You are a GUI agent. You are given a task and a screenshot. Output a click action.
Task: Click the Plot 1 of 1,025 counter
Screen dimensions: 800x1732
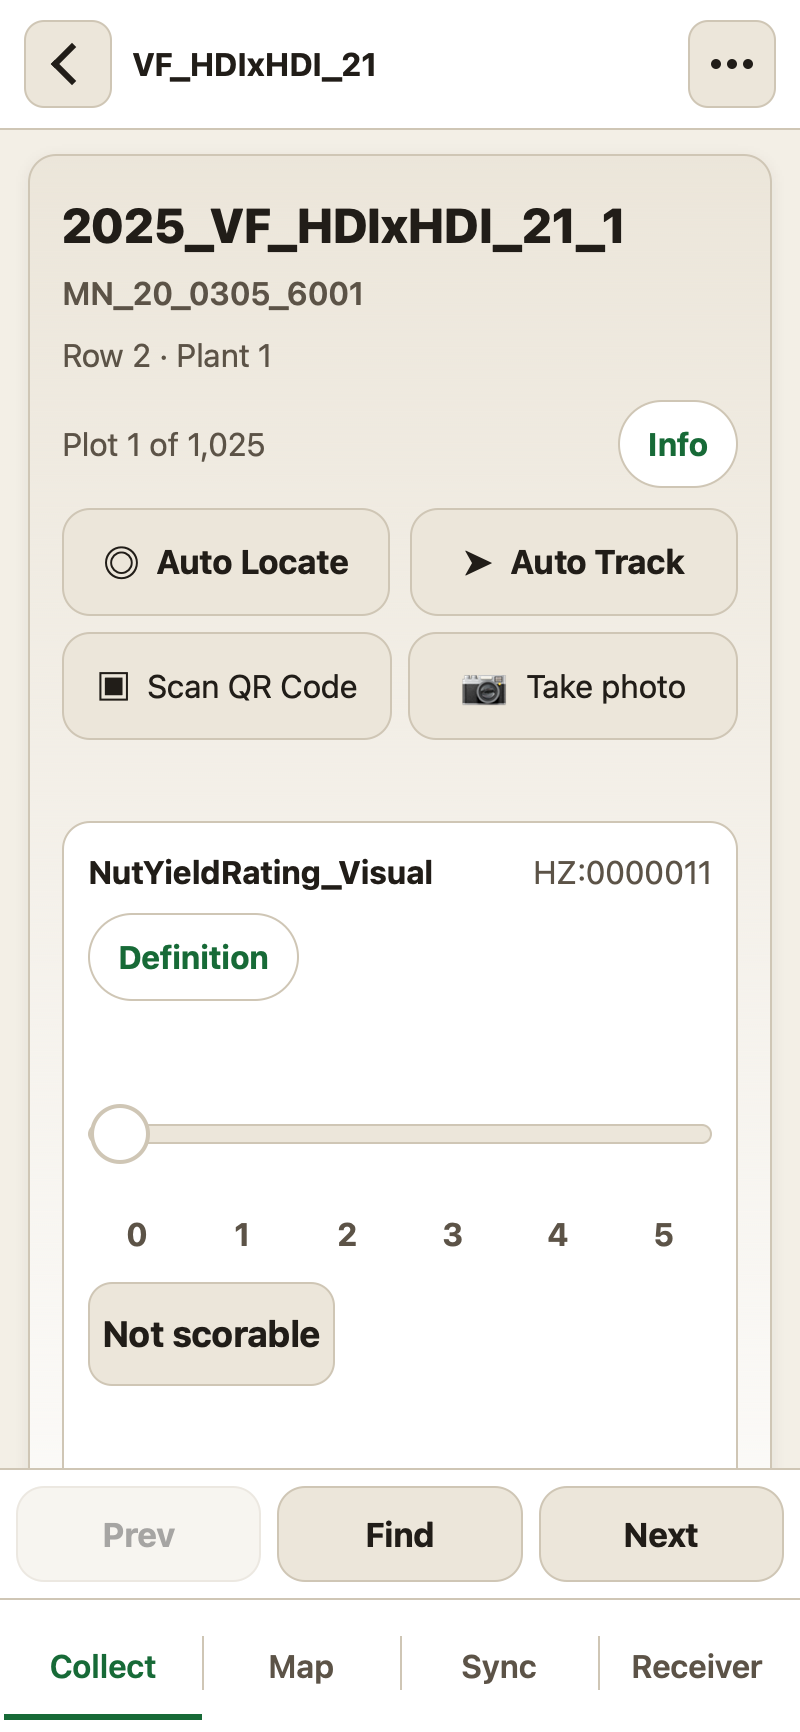point(164,445)
